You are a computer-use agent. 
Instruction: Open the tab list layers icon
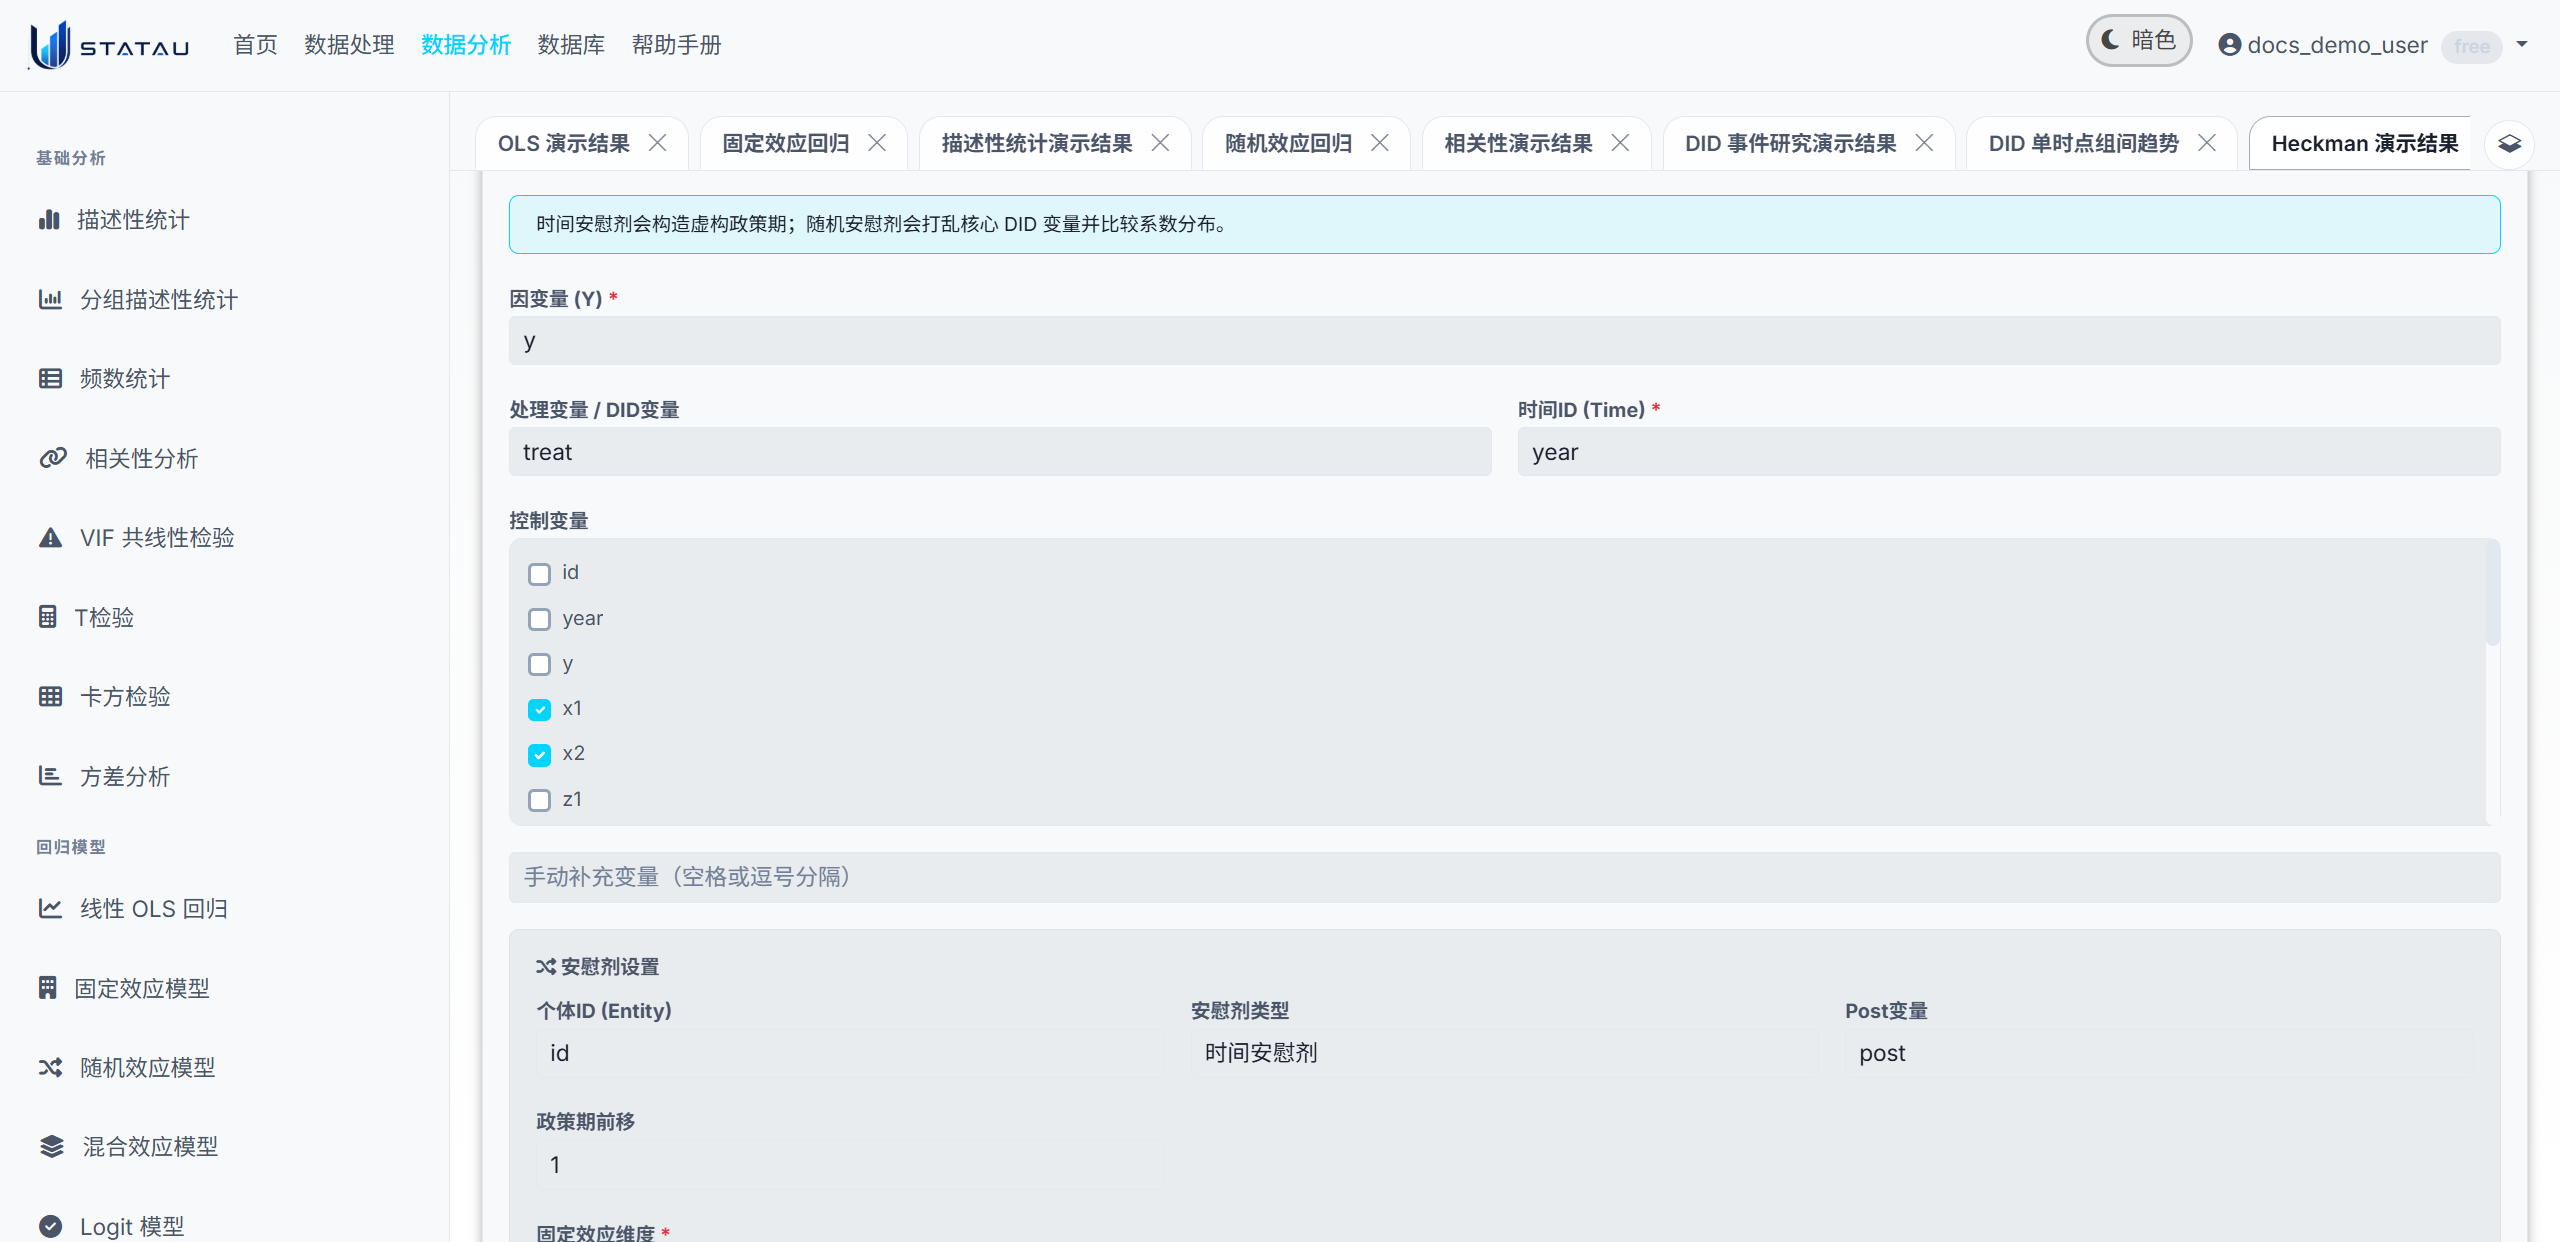(x=2509, y=144)
